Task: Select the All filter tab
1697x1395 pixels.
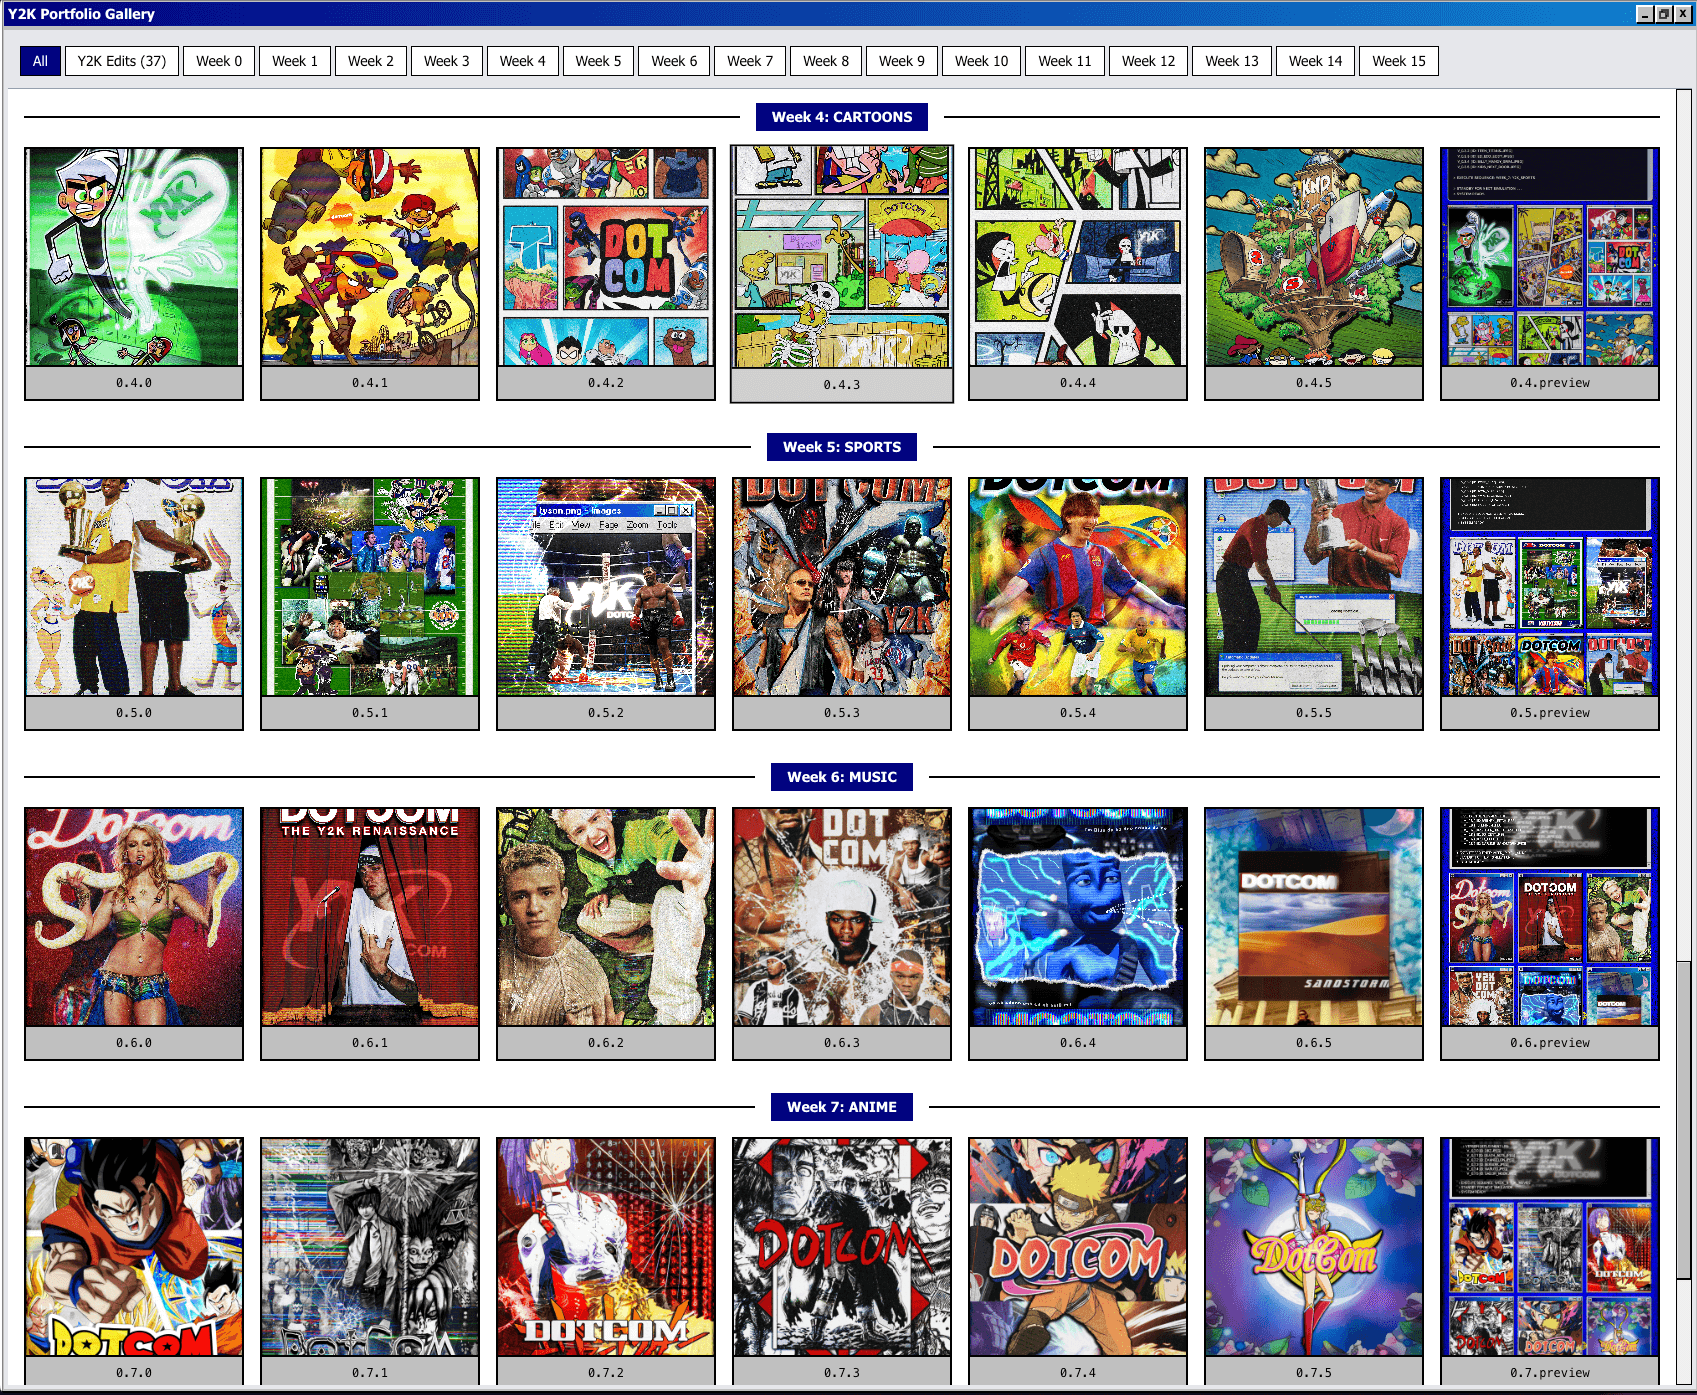Action: pos(40,61)
